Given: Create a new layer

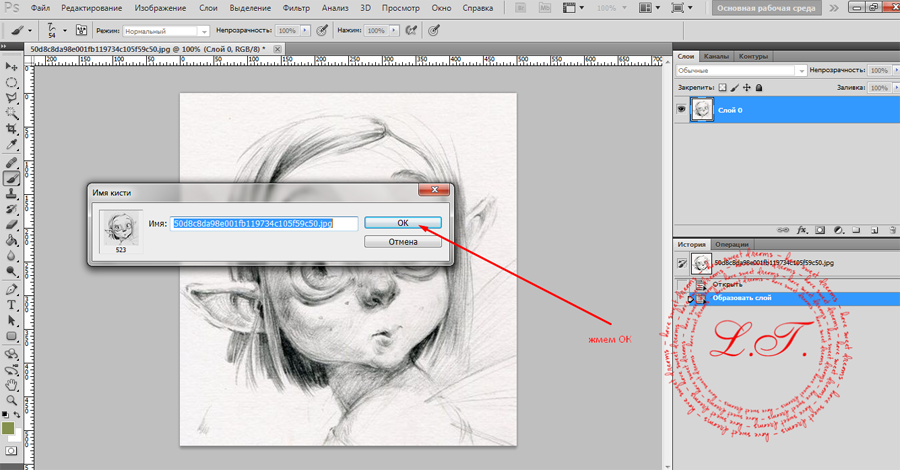Looking at the screenshot, I should pyautogui.click(x=875, y=230).
